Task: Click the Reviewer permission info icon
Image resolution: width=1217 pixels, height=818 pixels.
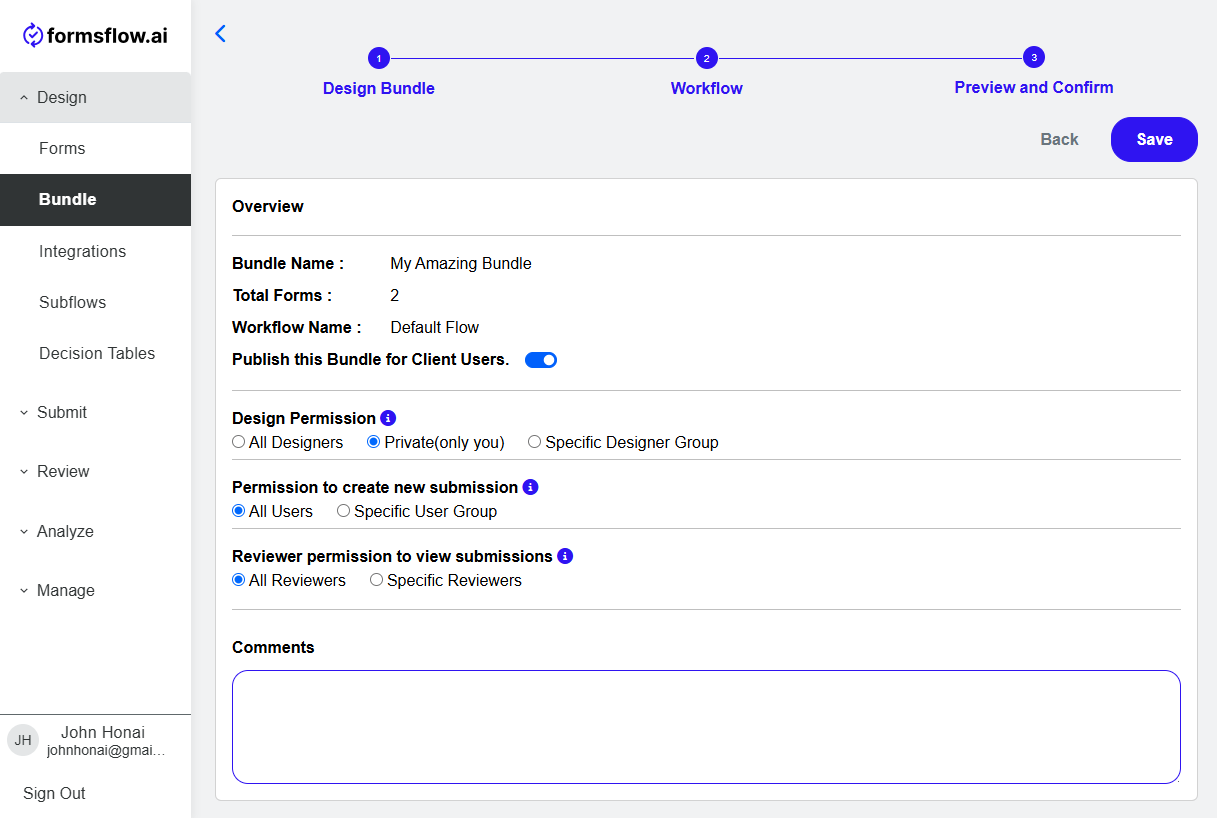Action: pyautogui.click(x=565, y=556)
